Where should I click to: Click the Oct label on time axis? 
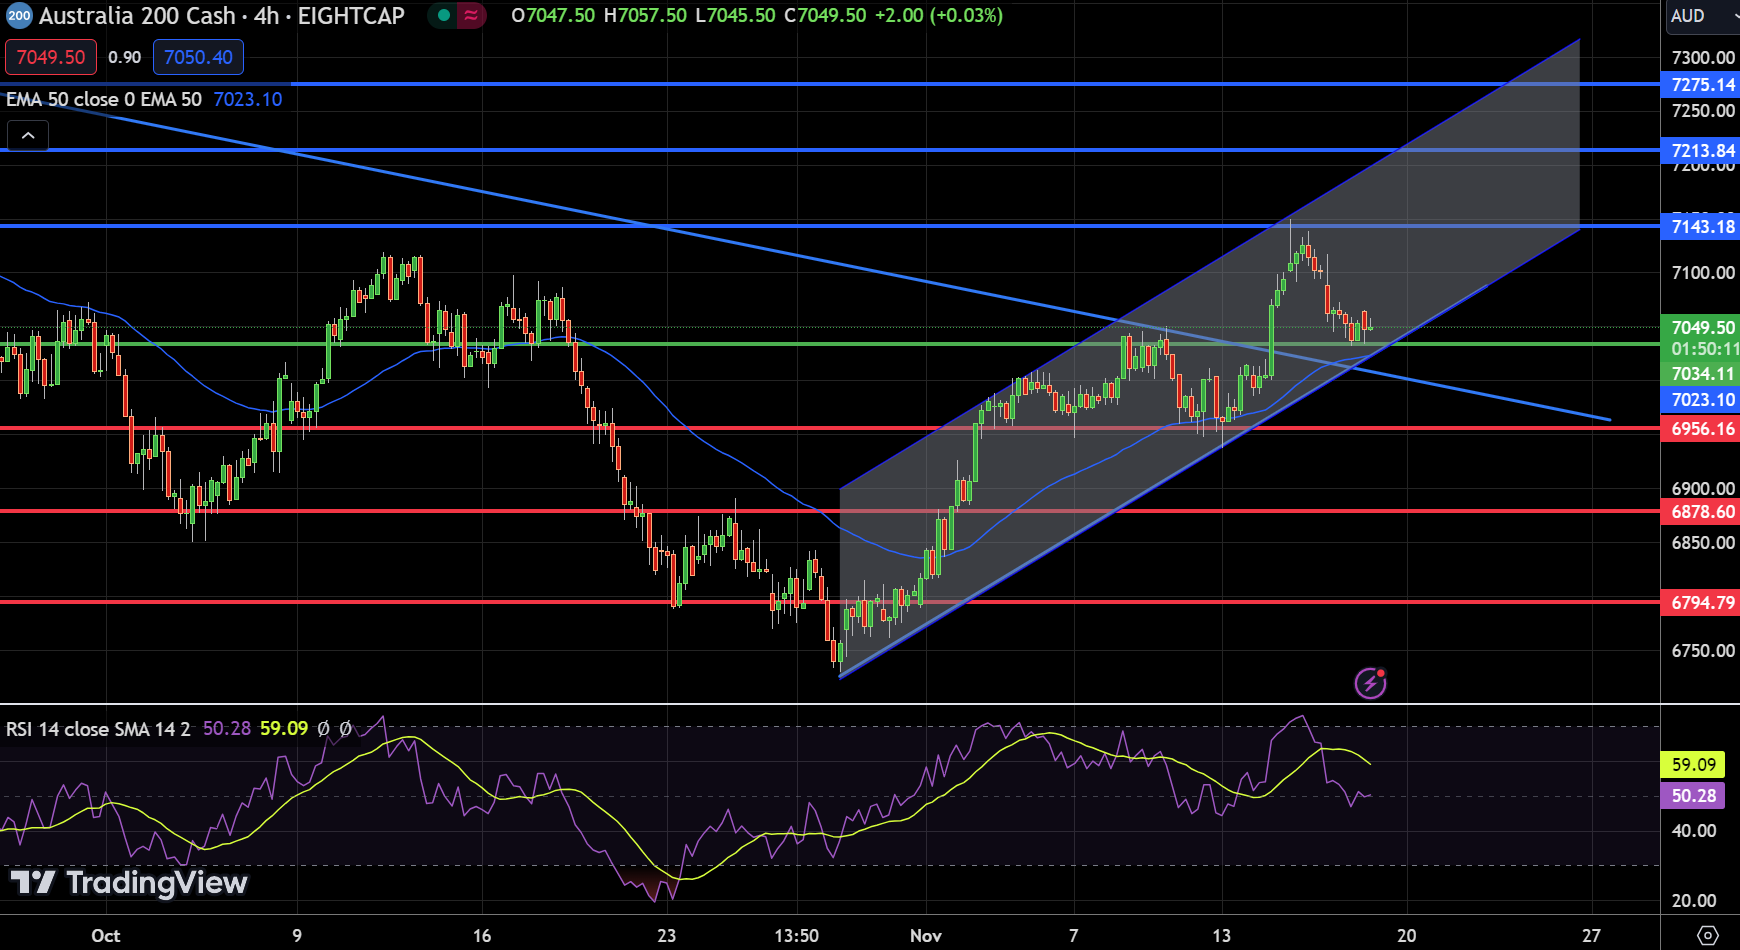pos(106,936)
